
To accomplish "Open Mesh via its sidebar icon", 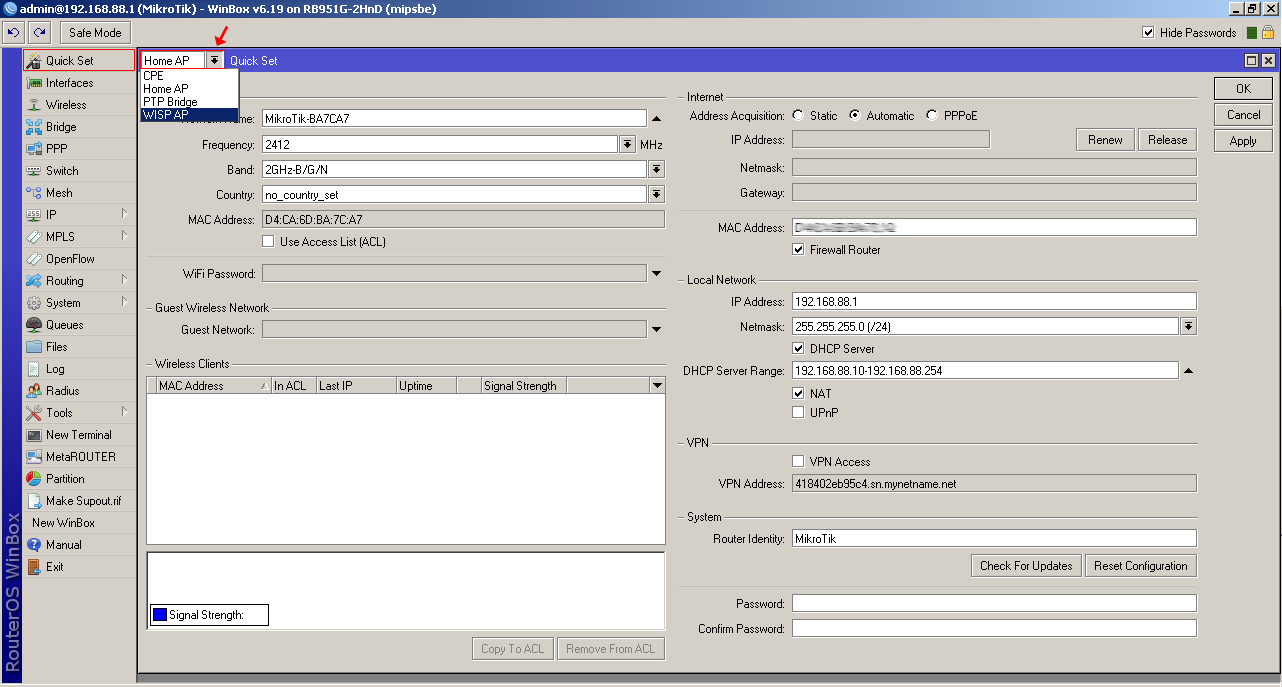I will coord(34,193).
